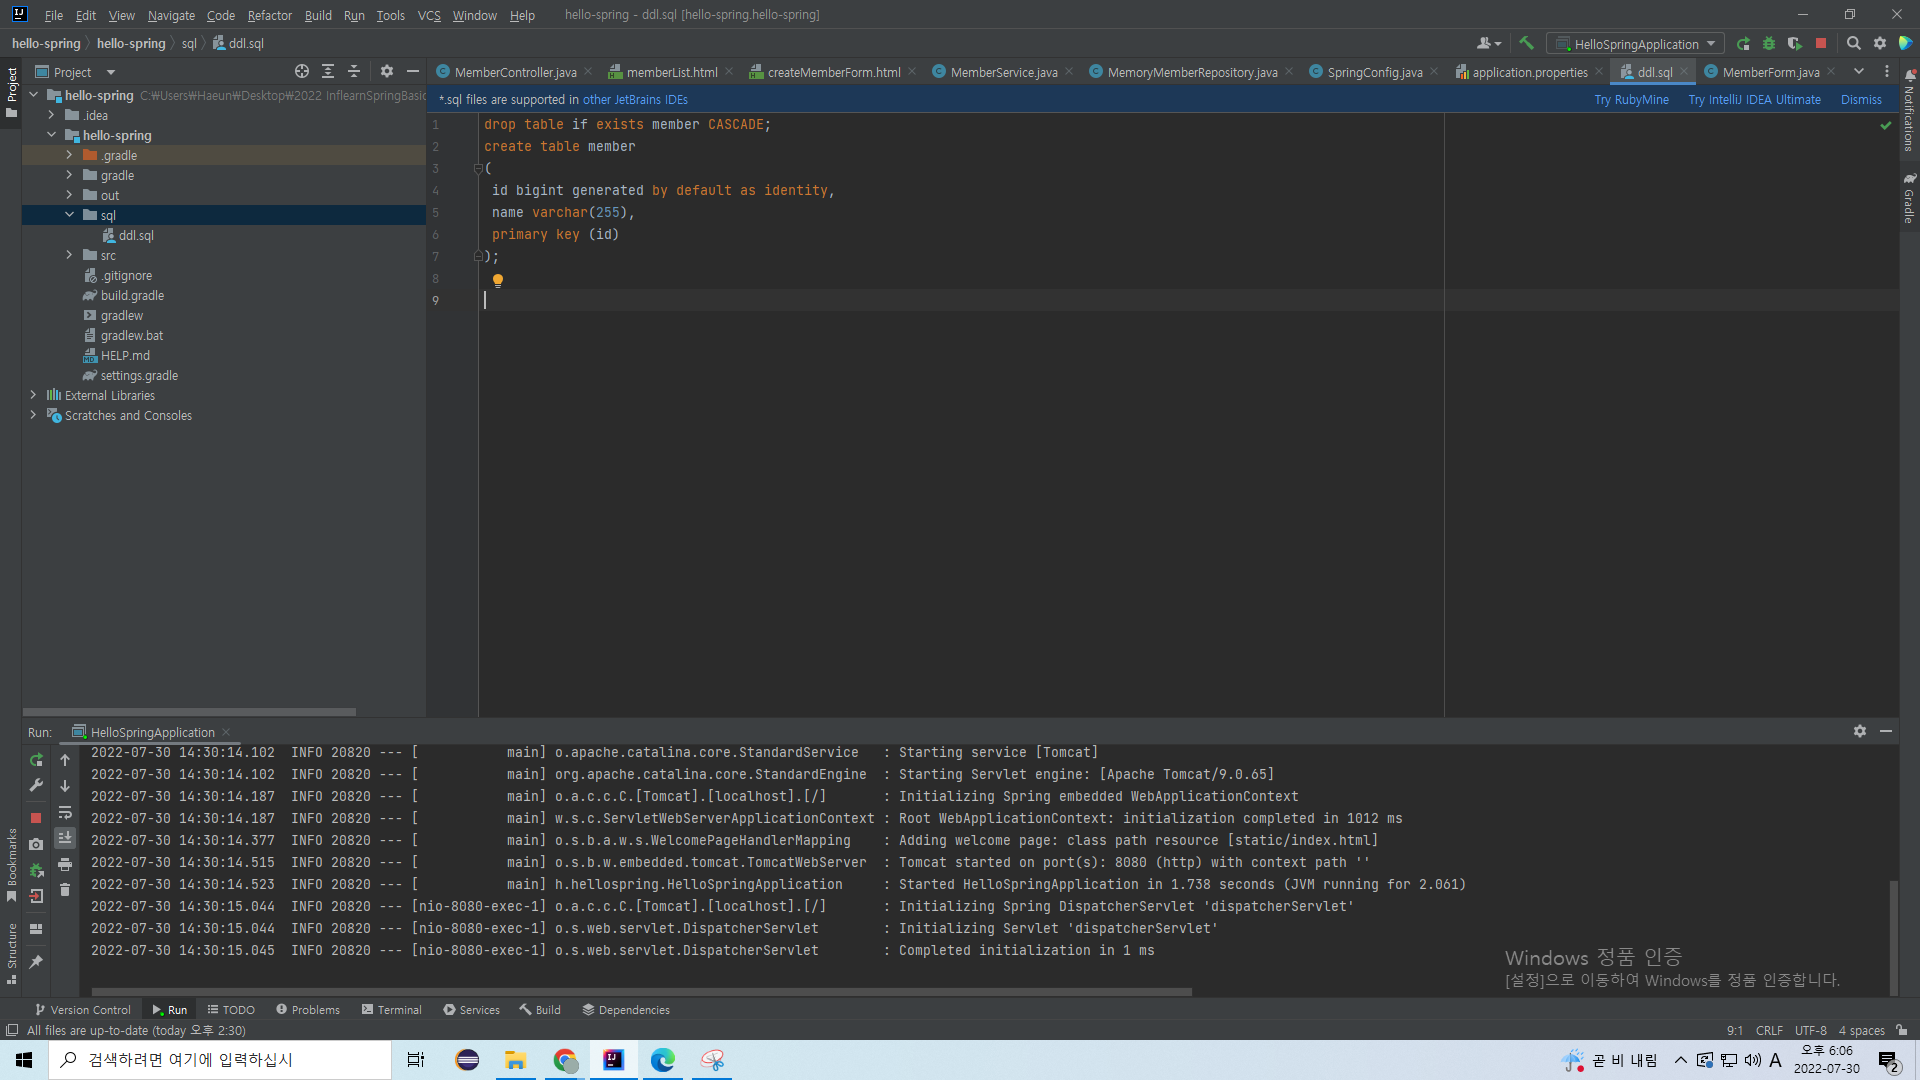
Task: Expand the src folder in project tree
Action: [69, 255]
